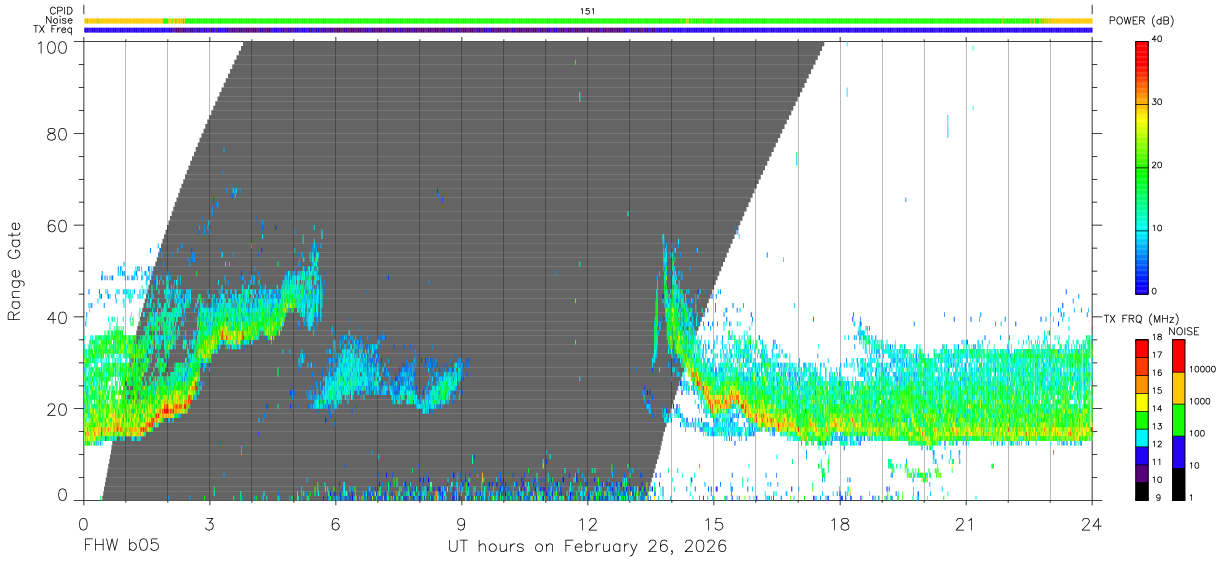This screenshot has height=567, width=1228.
Task: Click the y-axis label 20
Action: (x=57, y=409)
